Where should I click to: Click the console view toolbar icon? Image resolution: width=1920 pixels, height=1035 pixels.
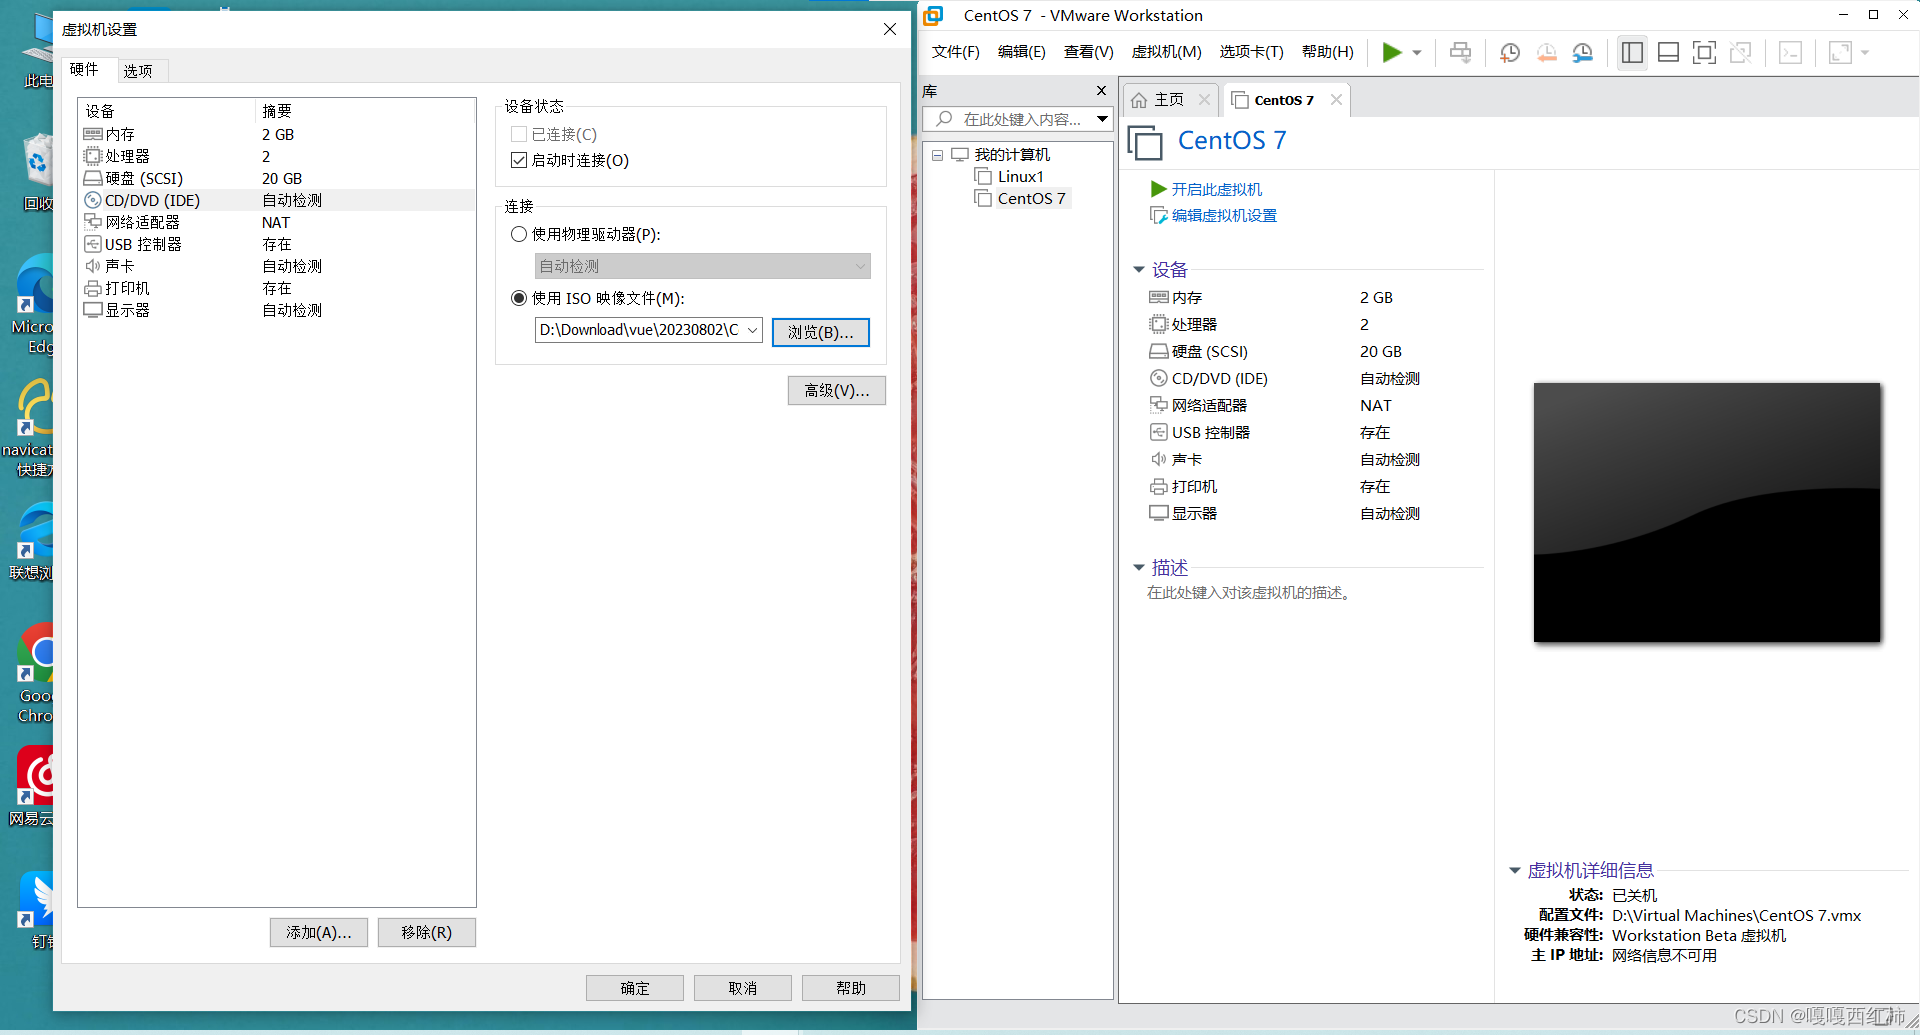pyautogui.click(x=1790, y=52)
